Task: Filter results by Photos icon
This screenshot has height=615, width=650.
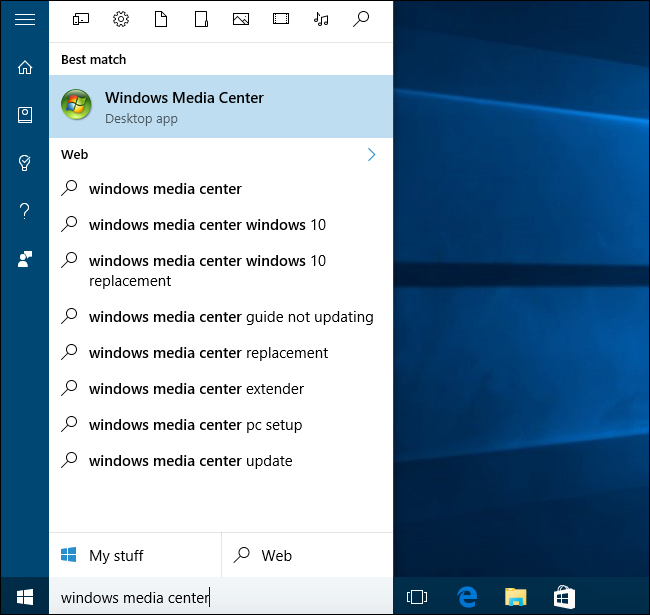Action: tap(241, 19)
